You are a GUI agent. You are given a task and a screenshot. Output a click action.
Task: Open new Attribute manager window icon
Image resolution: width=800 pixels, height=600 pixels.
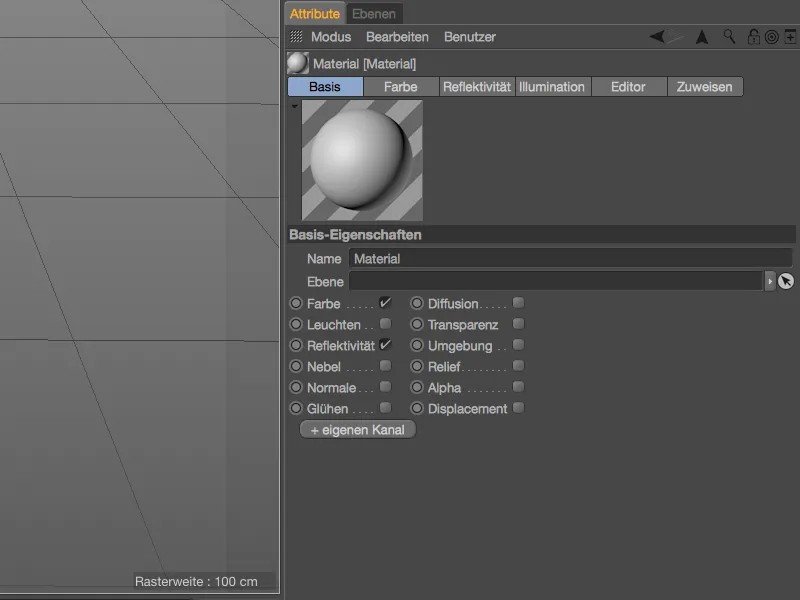(790, 37)
